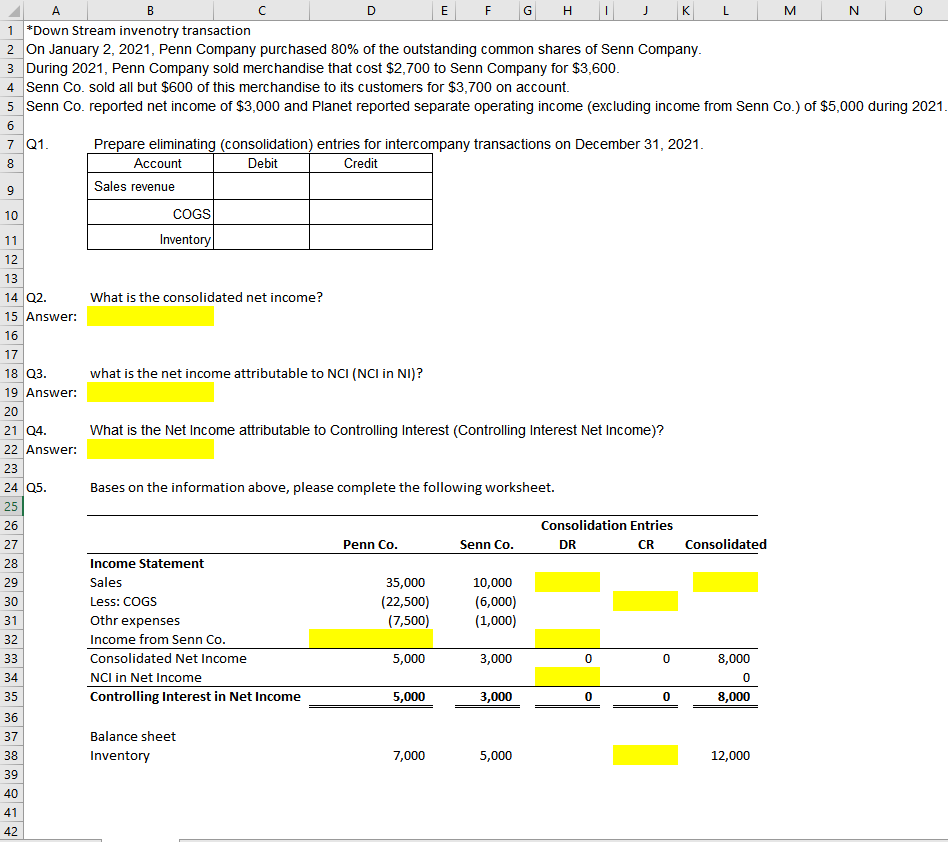Click the yellow answer cell for Q3

coord(150,391)
